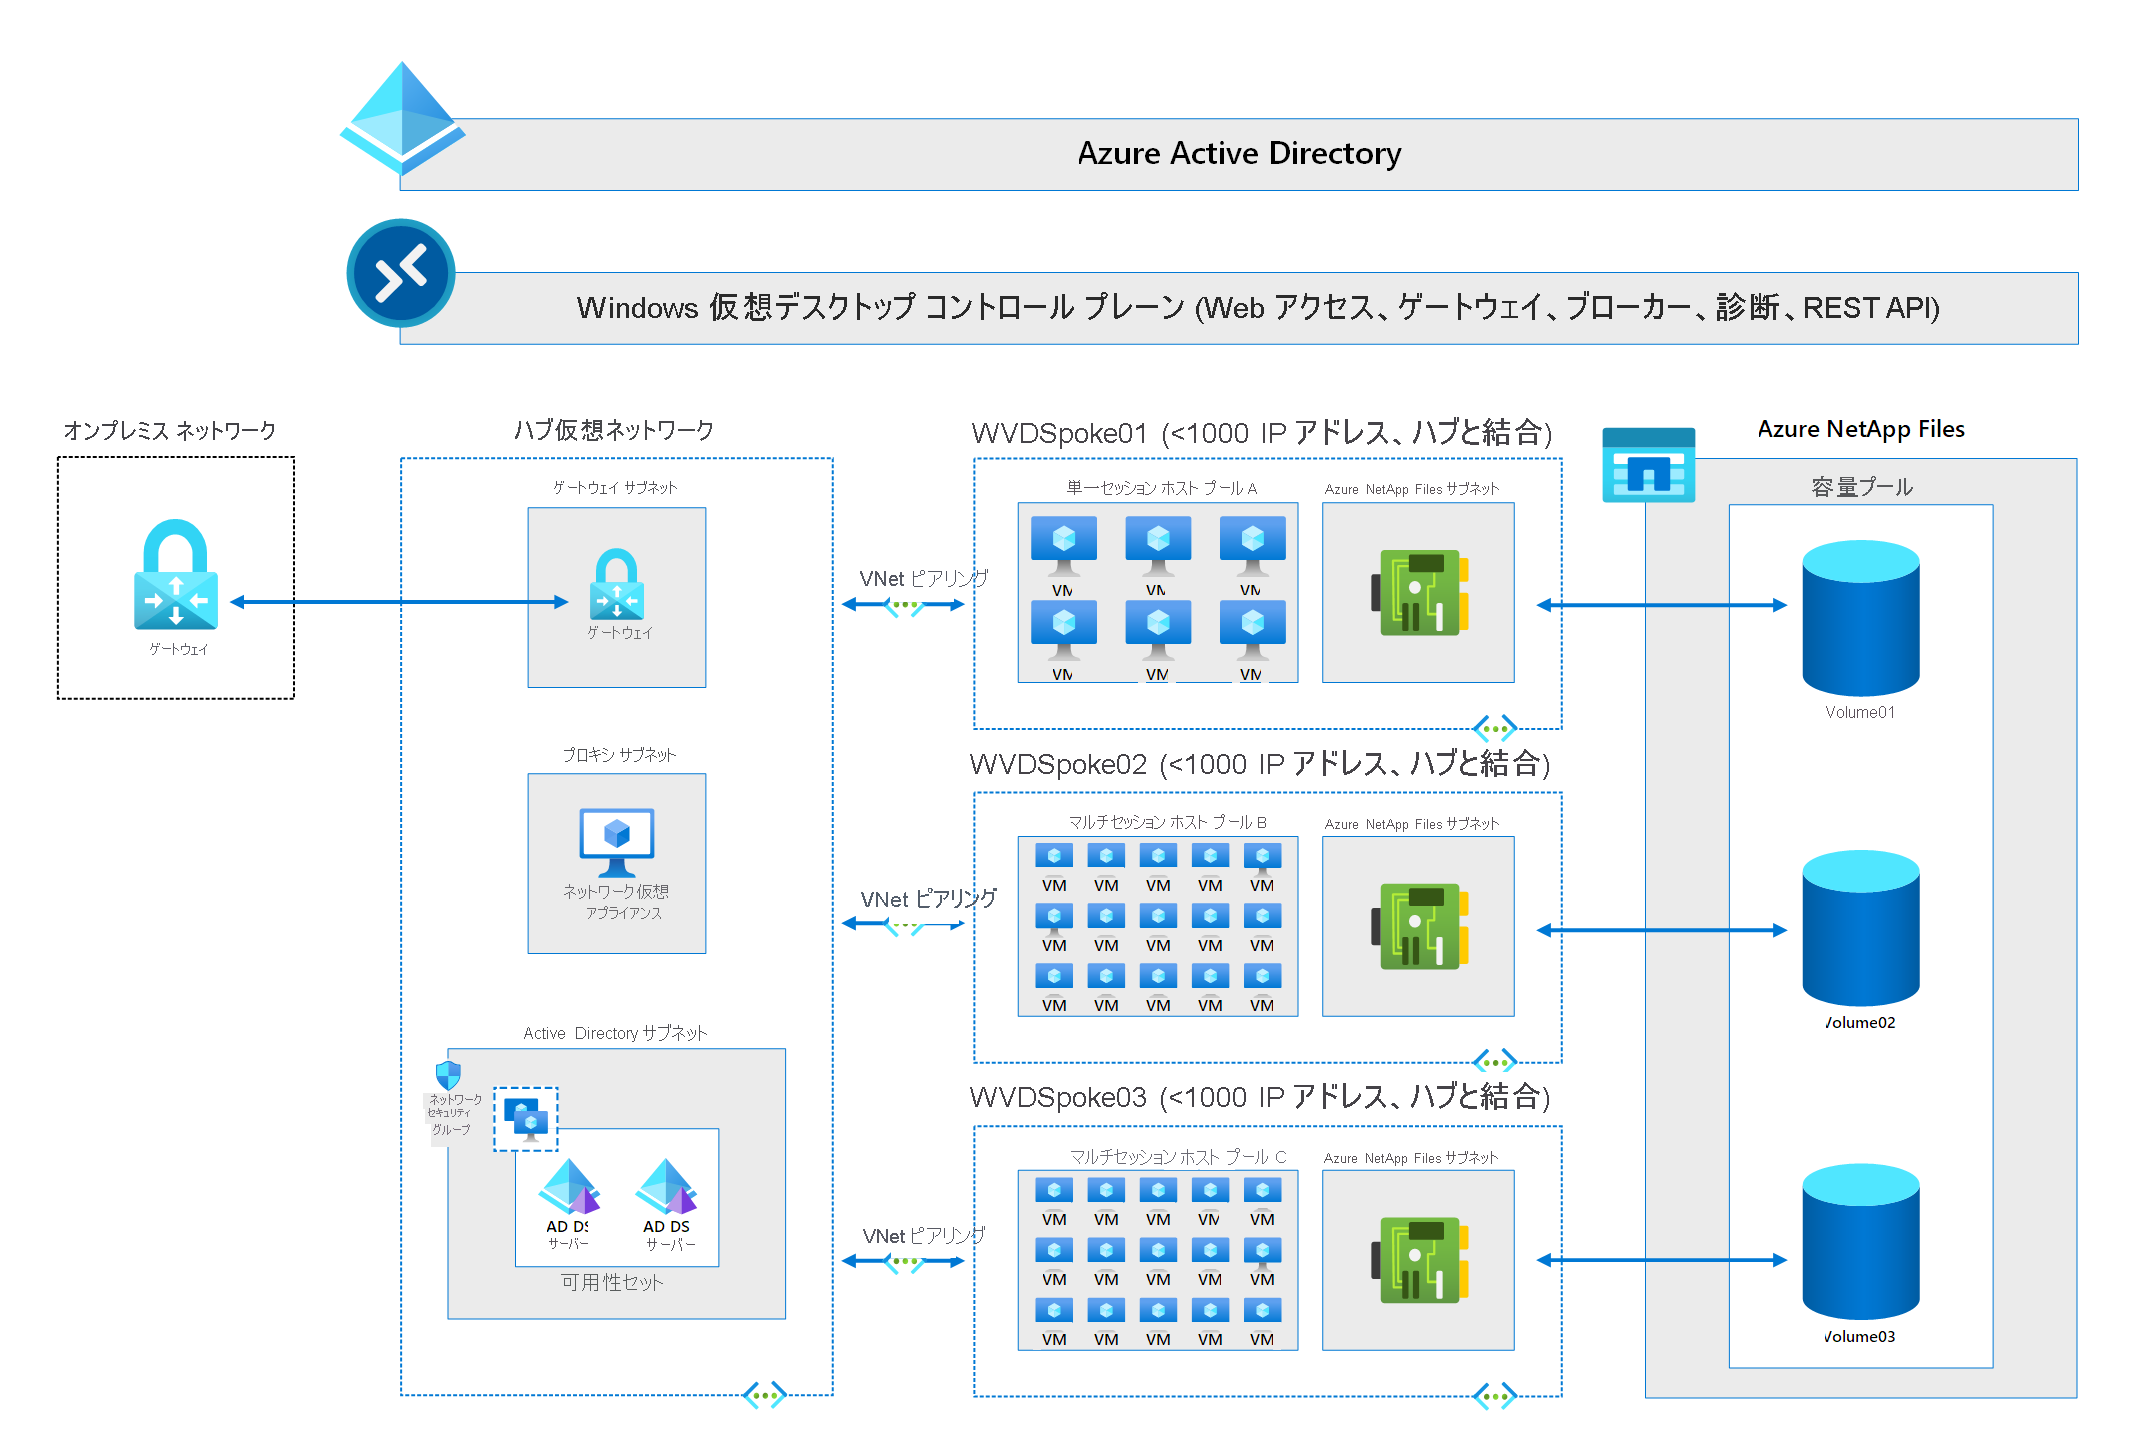The image size is (2137, 1456).
Task: Click NetApp Files サブネット label in WVDSpoke01
Action: click(1412, 489)
